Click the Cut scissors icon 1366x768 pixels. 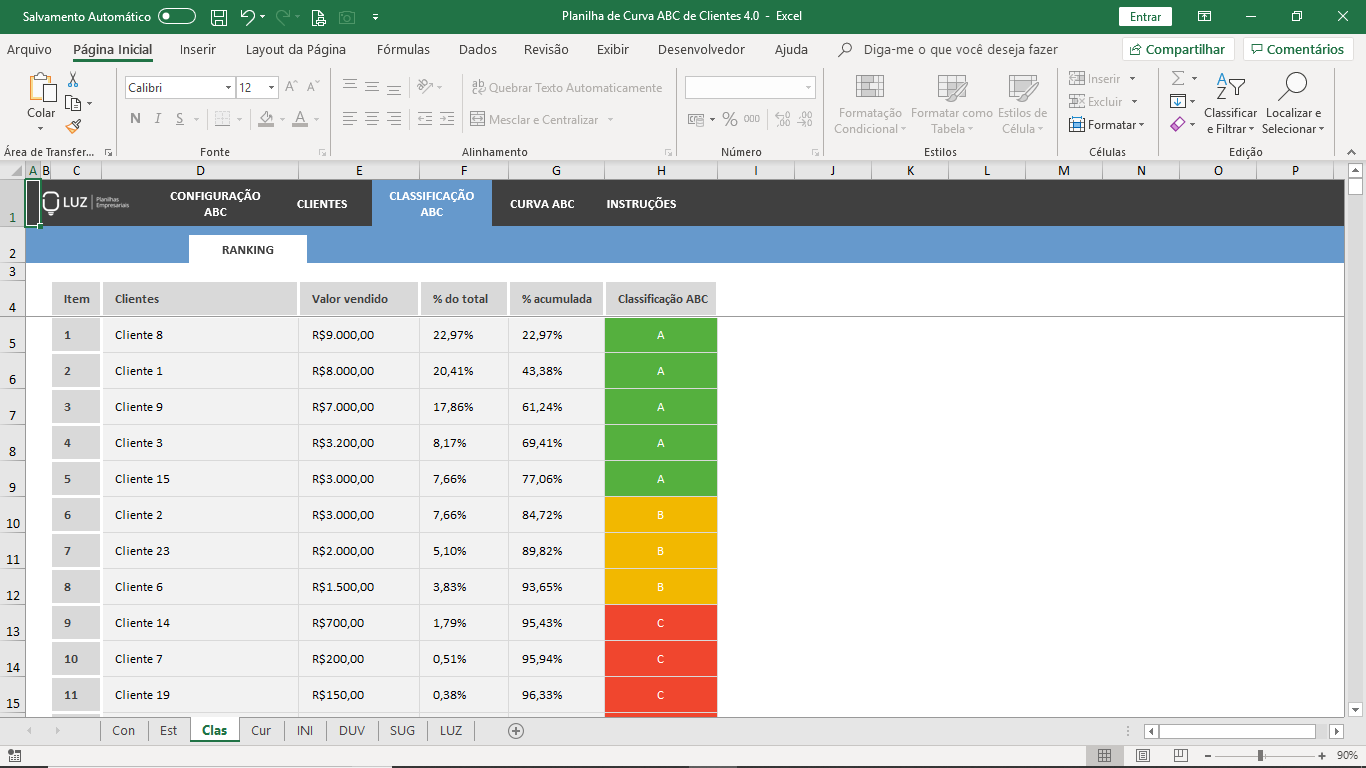tap(73, 80)
